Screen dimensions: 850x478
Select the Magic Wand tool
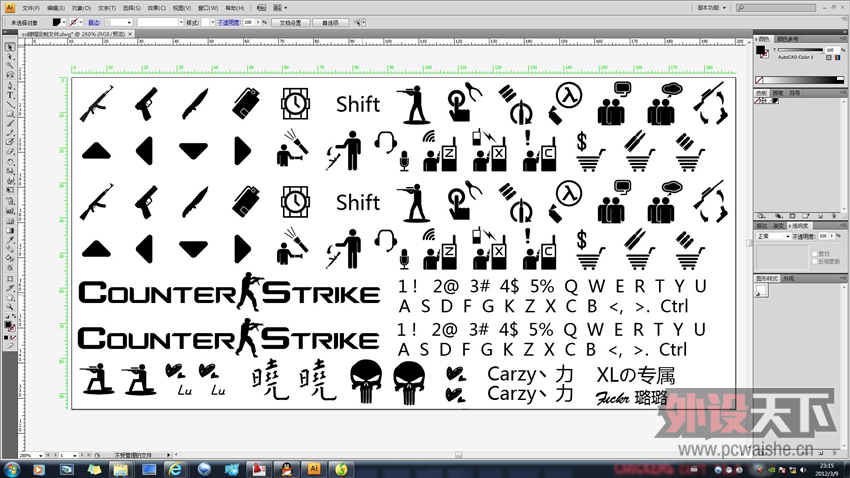[x=10, y=65]
